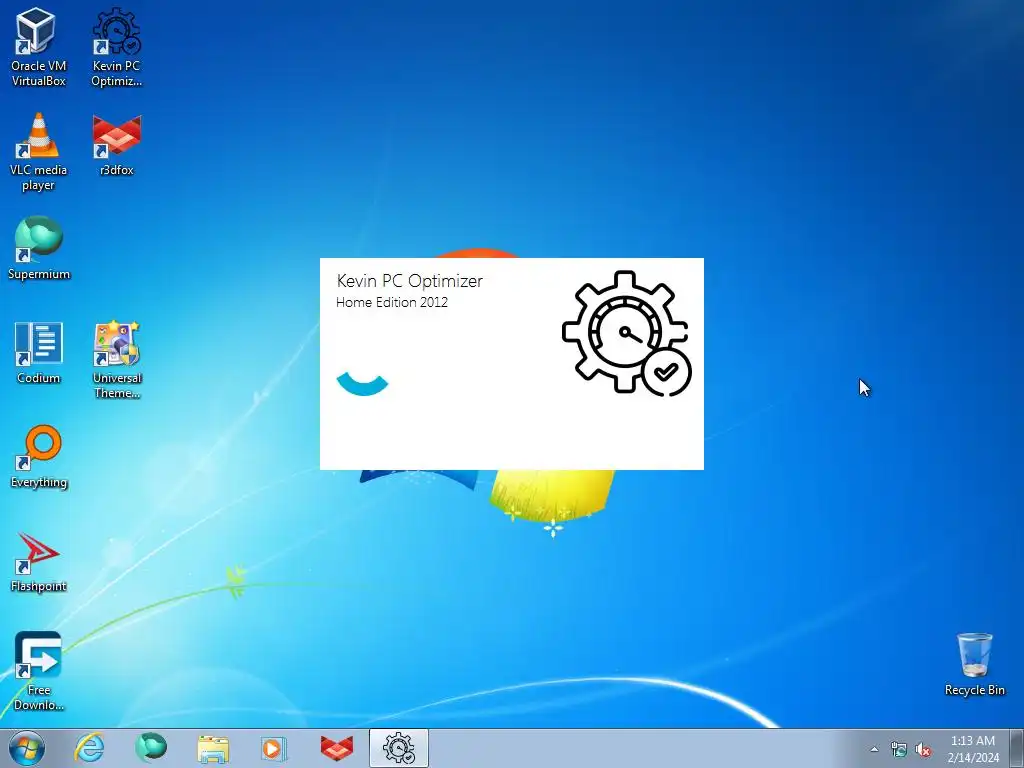Click Kevin PC Optimizer taskbar button
Screen dimensions: 1024x768
coord(399,748)
